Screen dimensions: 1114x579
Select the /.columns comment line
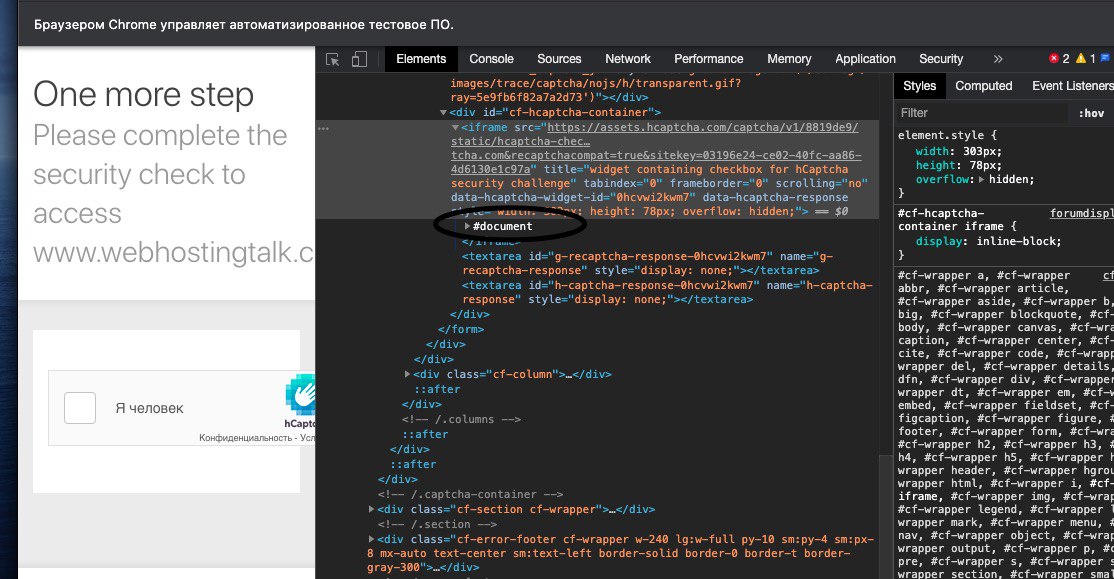(x=461, y=419)
